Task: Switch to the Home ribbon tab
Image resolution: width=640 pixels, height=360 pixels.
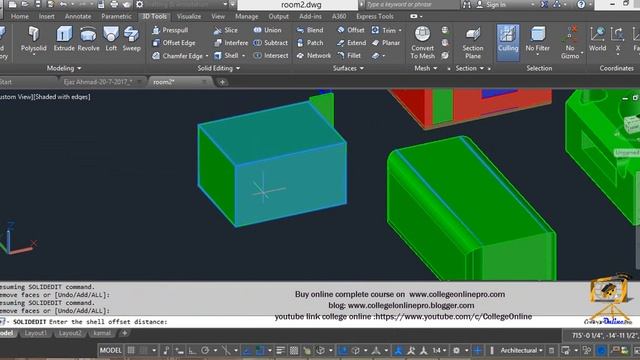Action: (20, 16)
